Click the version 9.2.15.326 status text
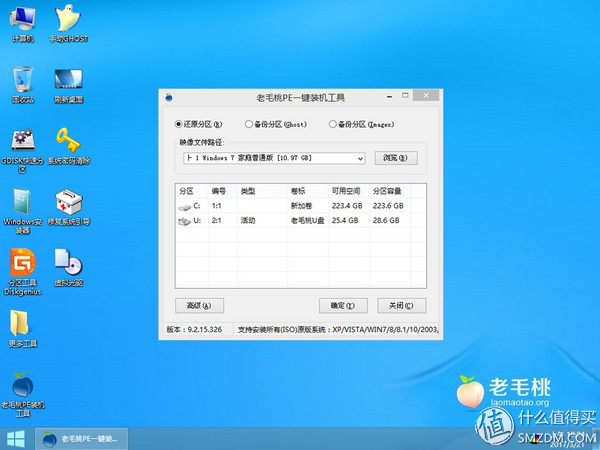 click(x=194, y=329)
